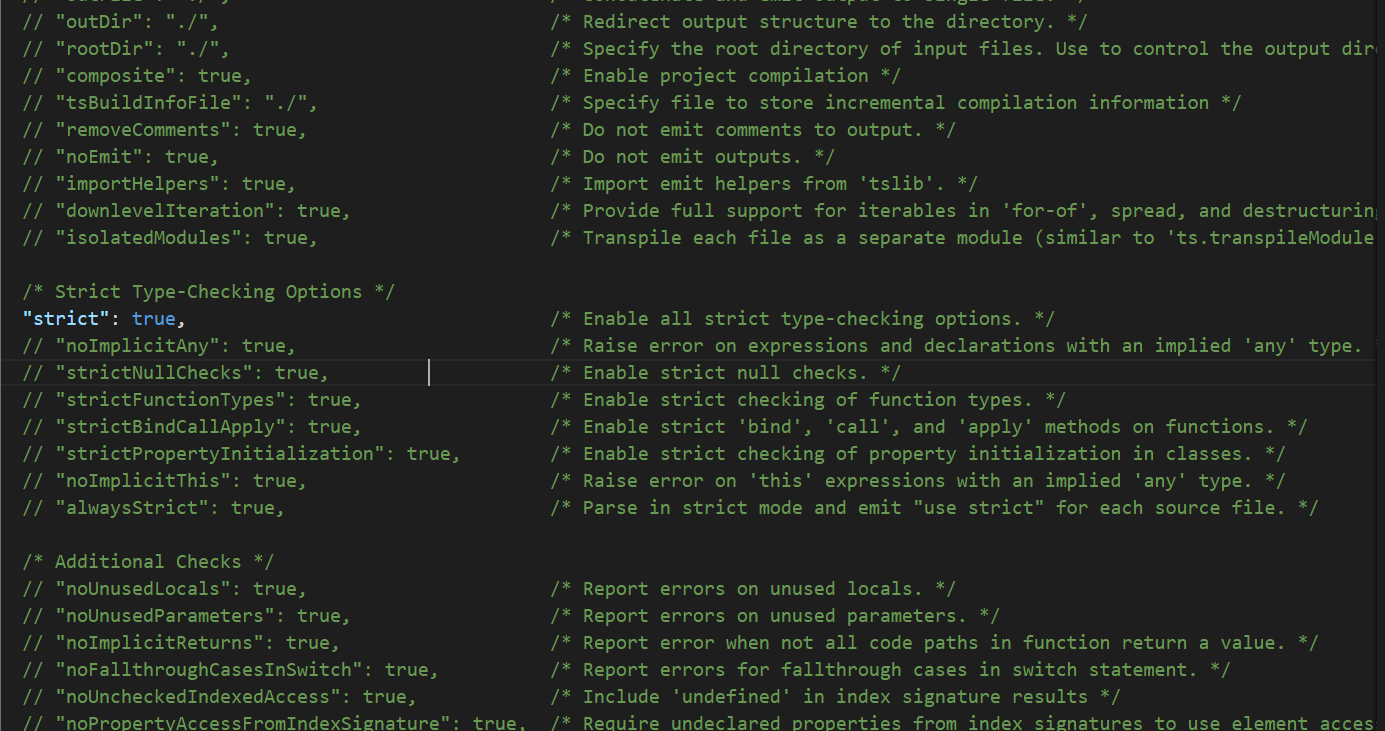This screenshot has height=731, width=1385.
Task: Click the comment about incremental compilation information
Action: [896, 103]
